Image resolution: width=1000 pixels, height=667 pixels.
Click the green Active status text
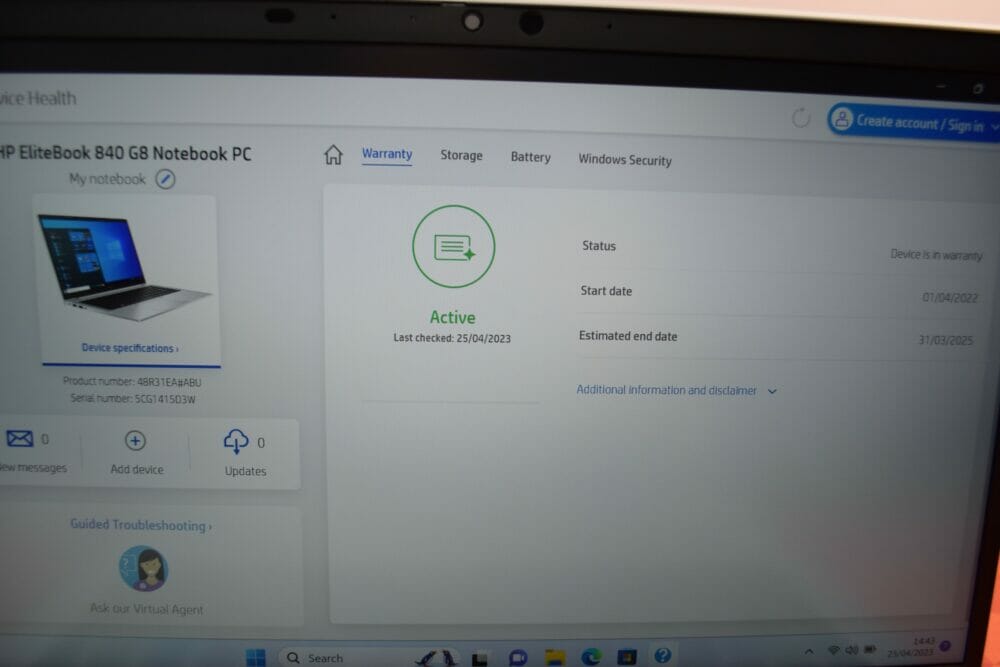tap(453, 317)
